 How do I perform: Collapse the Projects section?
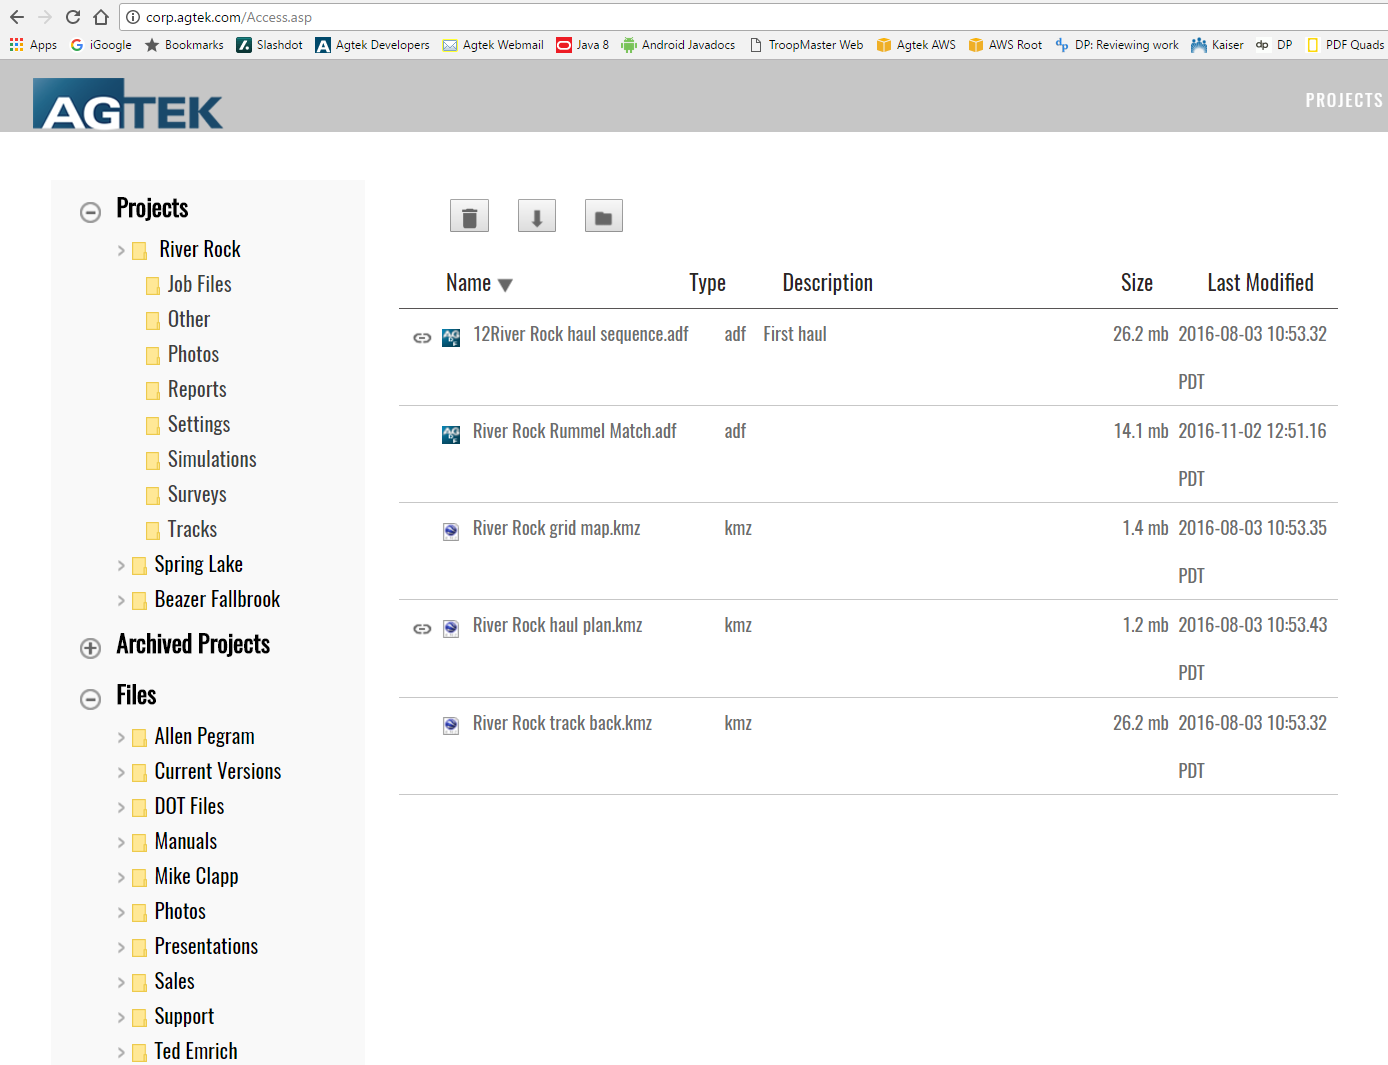(90, 212)
